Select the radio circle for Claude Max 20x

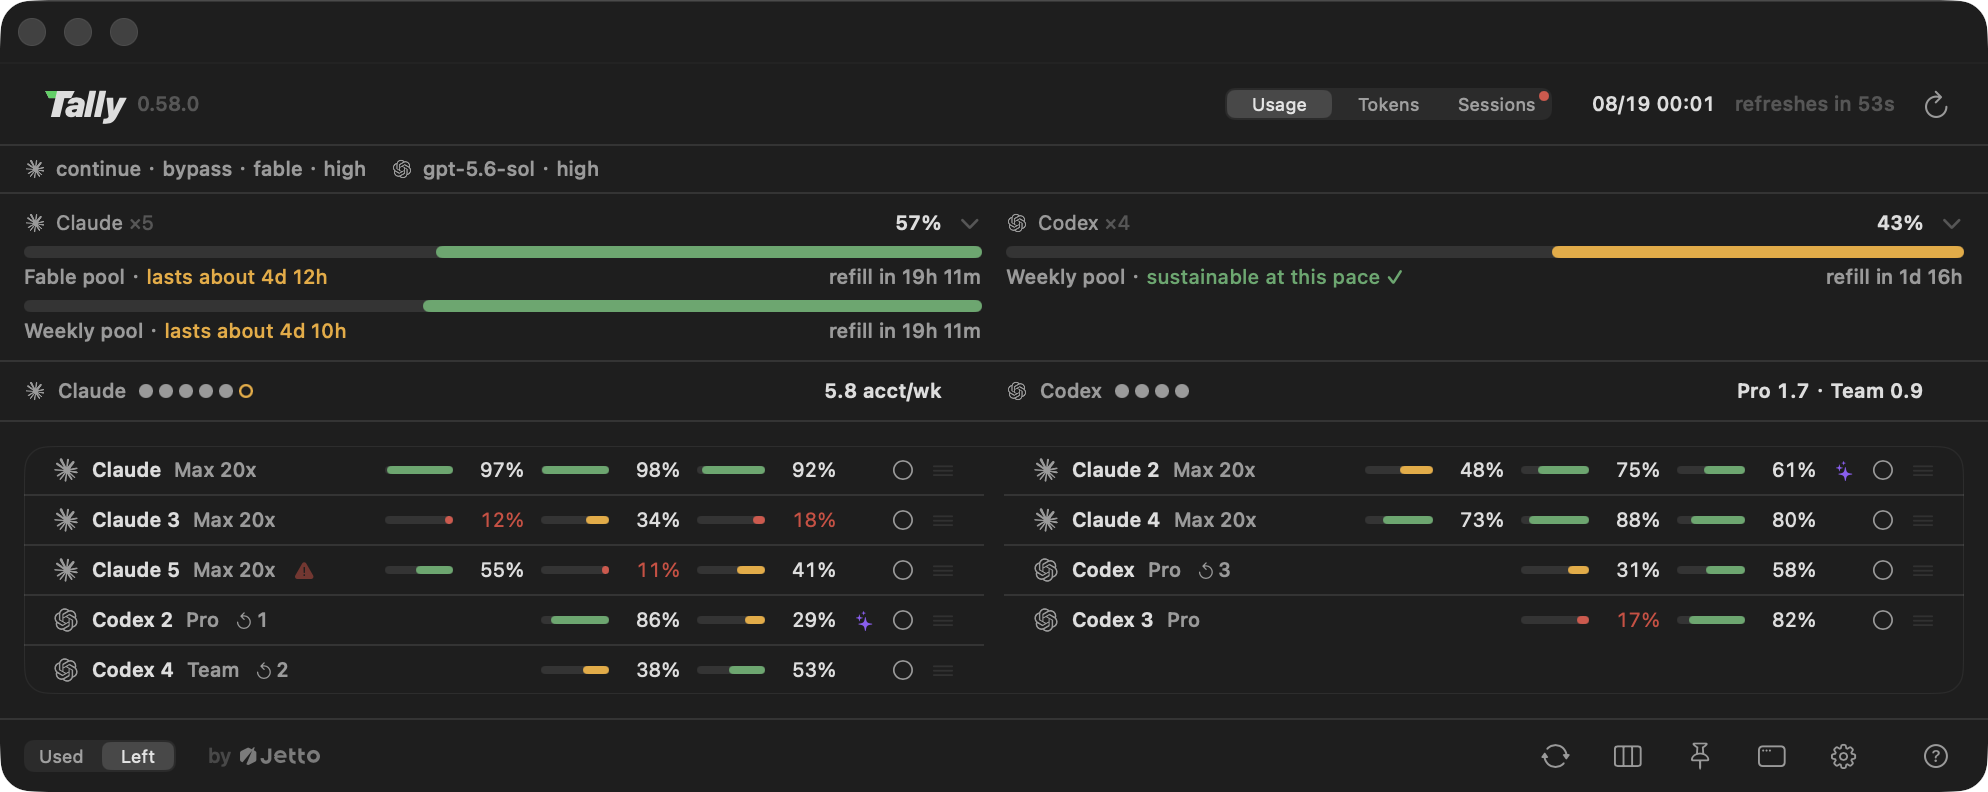click(903, 470)
